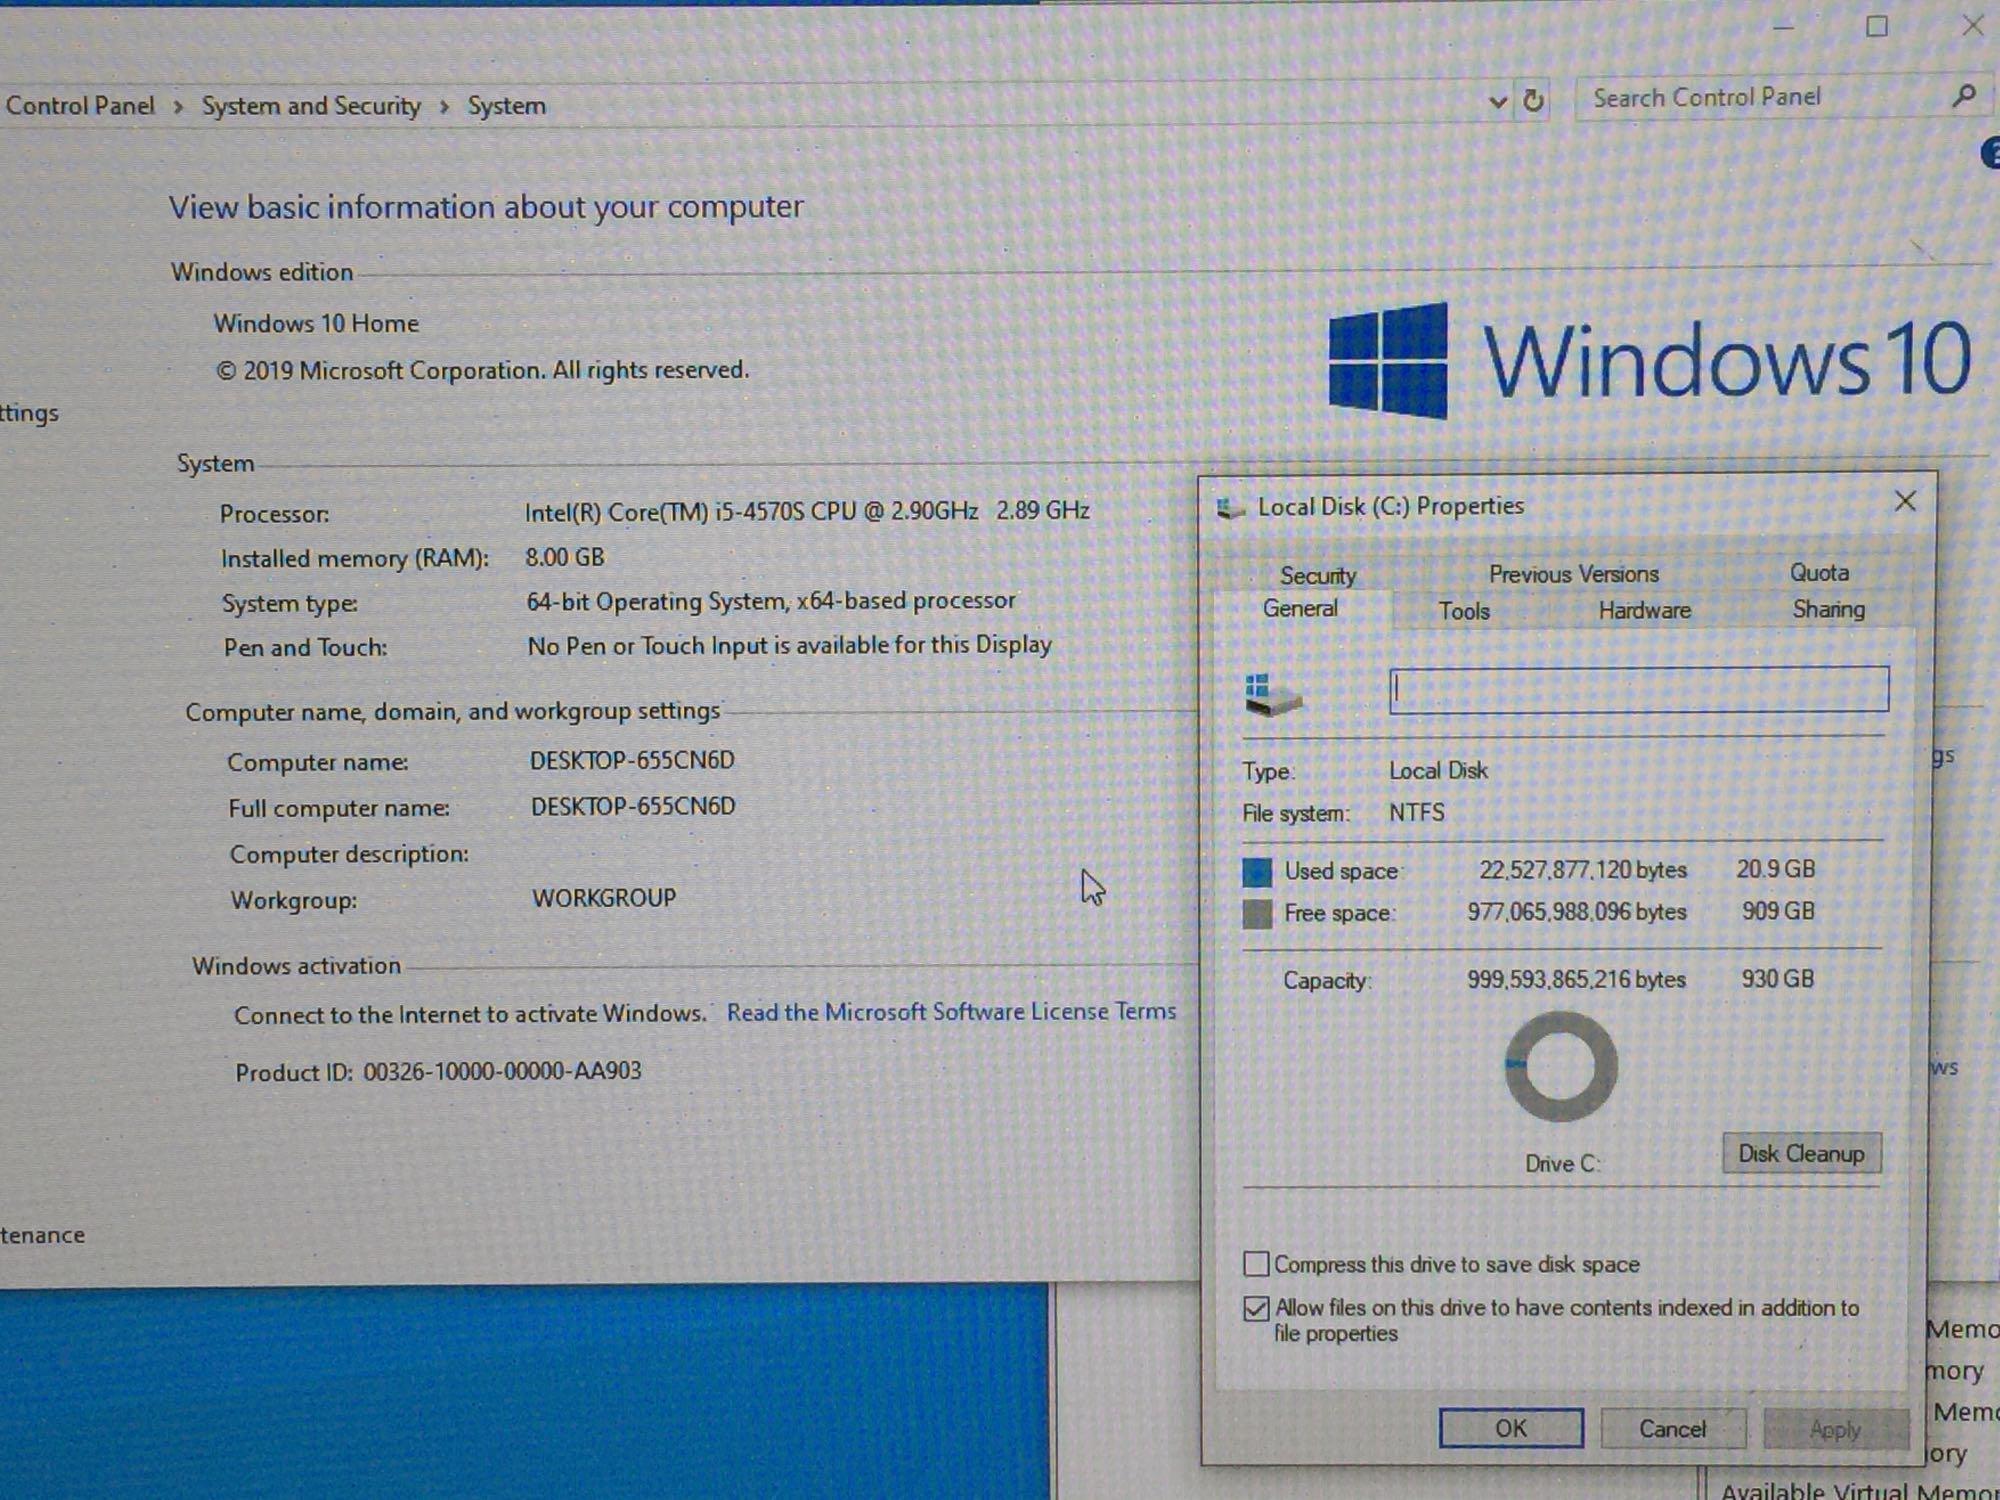Select the General tab
Image resolution: width=2000 pixels, height=1500 pixels.
(x=1300, y=608)
